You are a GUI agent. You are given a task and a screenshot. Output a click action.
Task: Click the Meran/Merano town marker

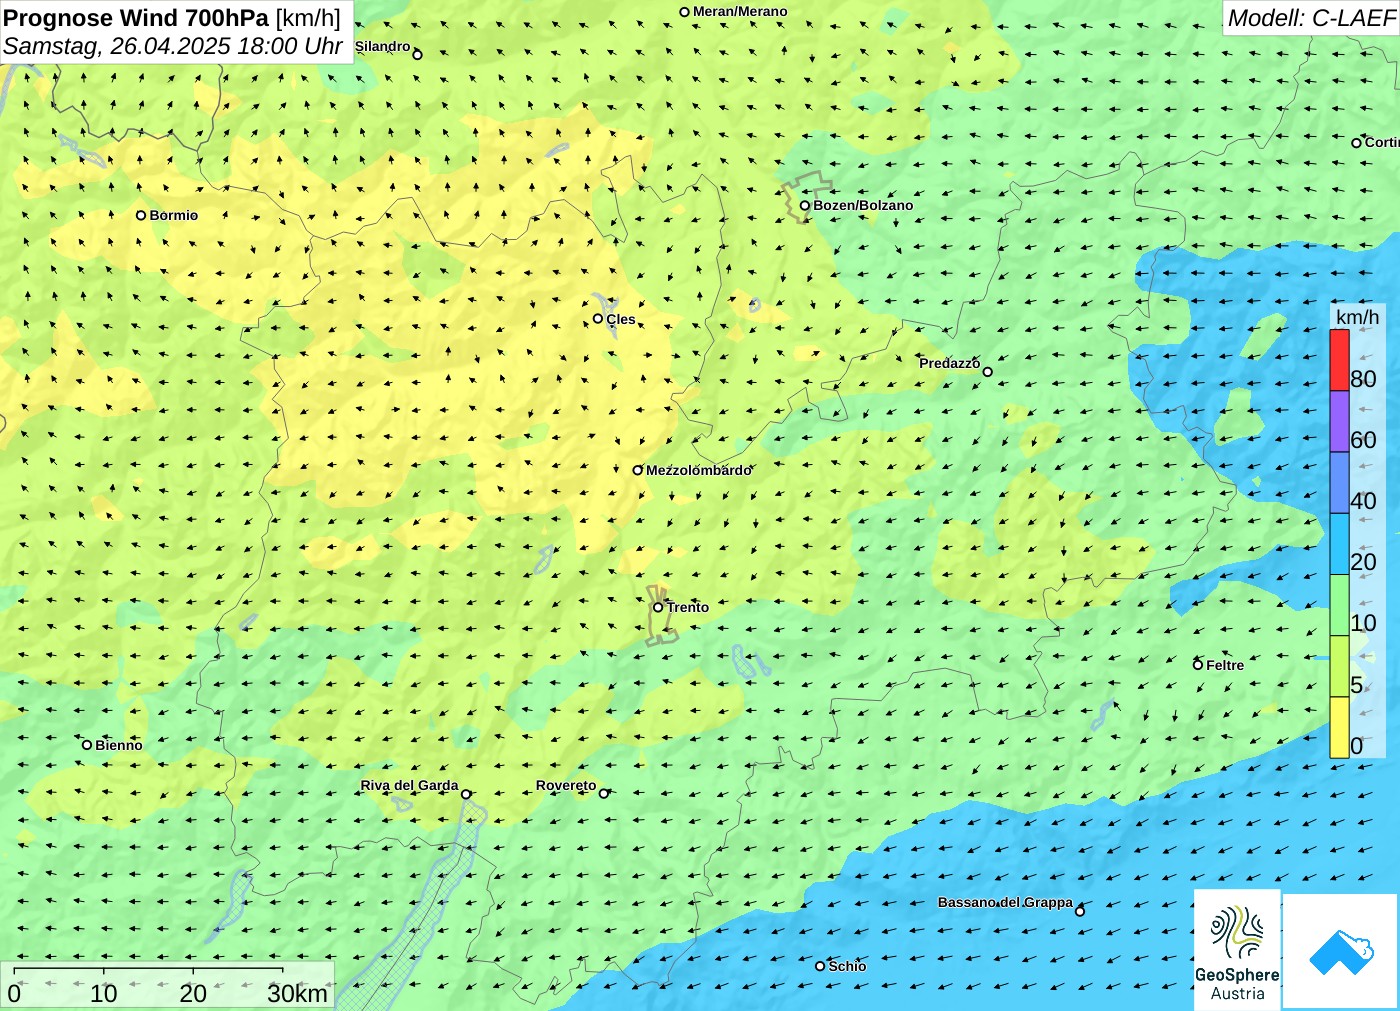click(x=684, y=12)
